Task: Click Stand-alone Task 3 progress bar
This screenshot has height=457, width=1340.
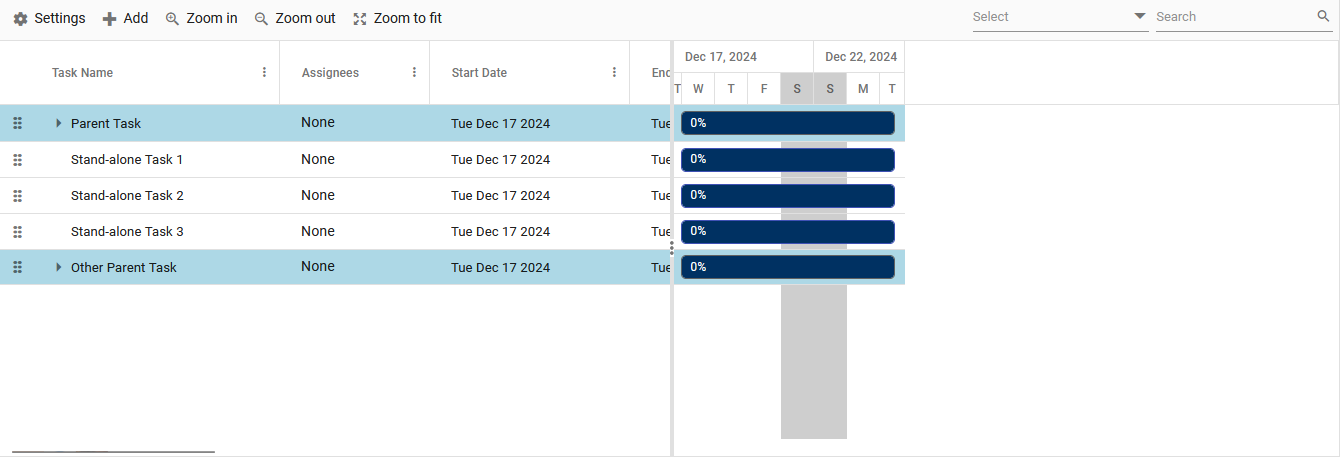Action: point(787,231)
